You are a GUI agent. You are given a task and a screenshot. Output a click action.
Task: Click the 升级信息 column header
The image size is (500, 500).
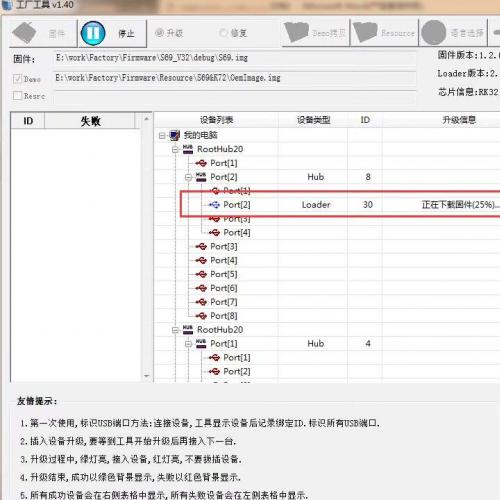(x=459, y=120)
